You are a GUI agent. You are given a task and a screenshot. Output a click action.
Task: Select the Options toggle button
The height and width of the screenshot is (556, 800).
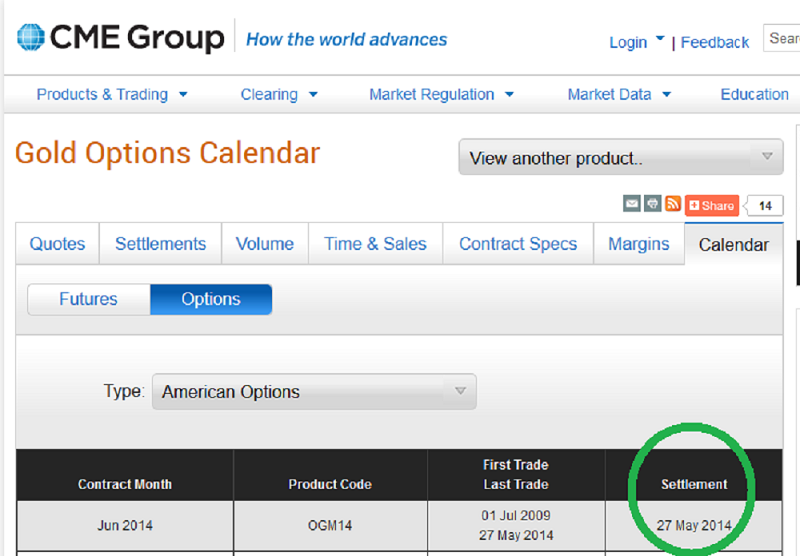(x=211, y=299)
